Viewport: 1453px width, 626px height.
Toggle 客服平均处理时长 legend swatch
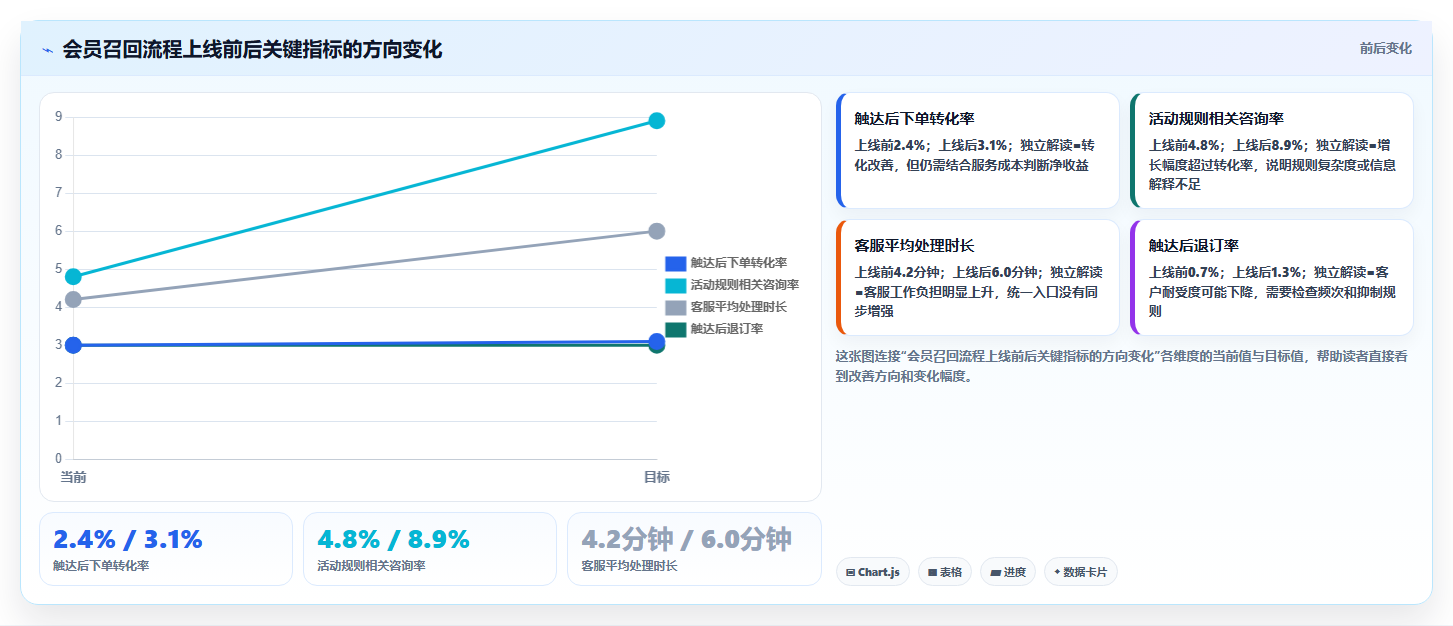click(676, 307)
